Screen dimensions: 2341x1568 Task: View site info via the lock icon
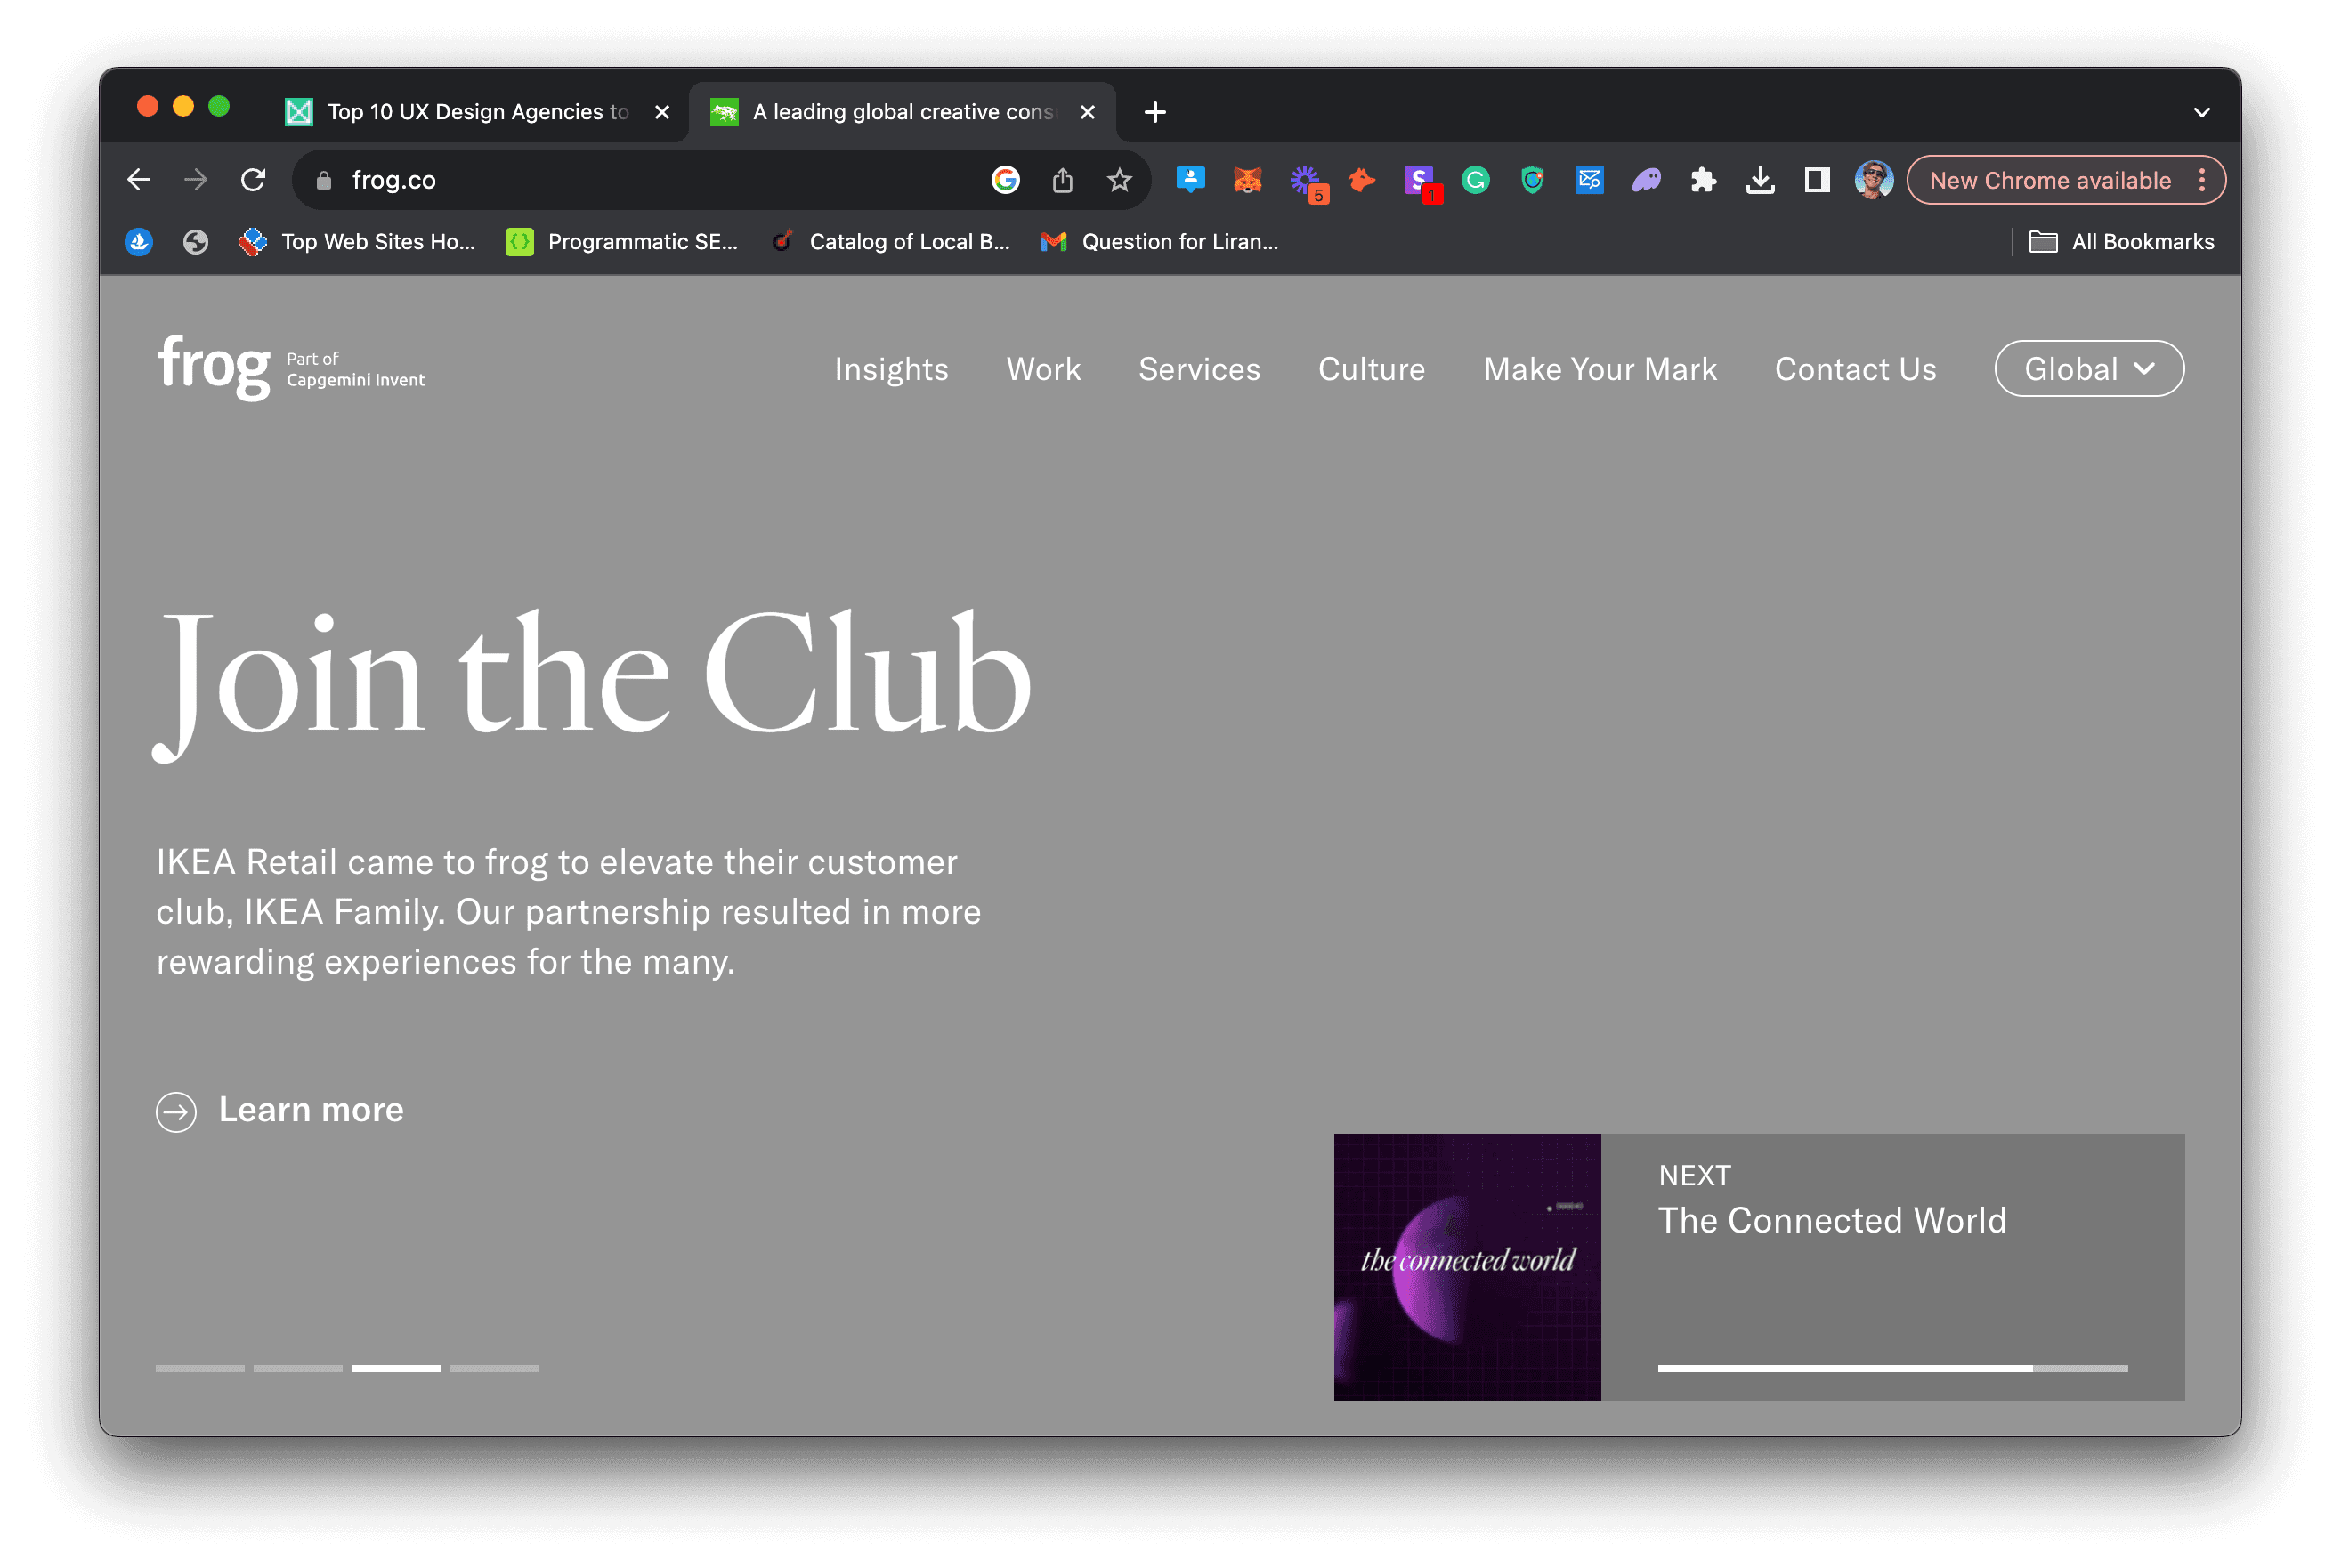323,180
